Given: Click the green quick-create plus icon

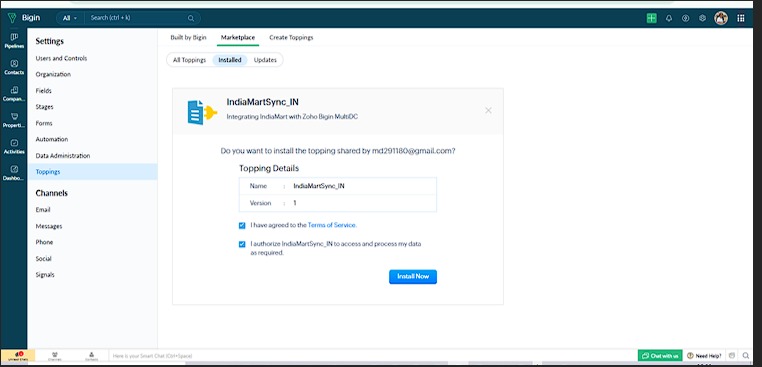Looking at the screenshot, I should 651,18.
